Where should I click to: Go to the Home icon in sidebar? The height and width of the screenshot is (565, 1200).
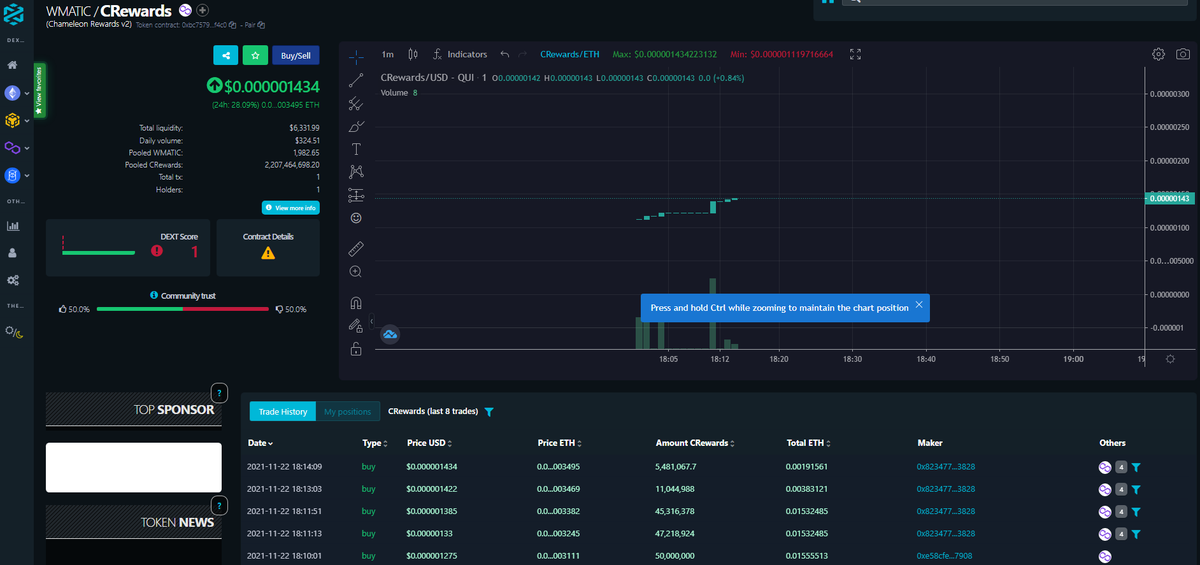tap(13, 65)
